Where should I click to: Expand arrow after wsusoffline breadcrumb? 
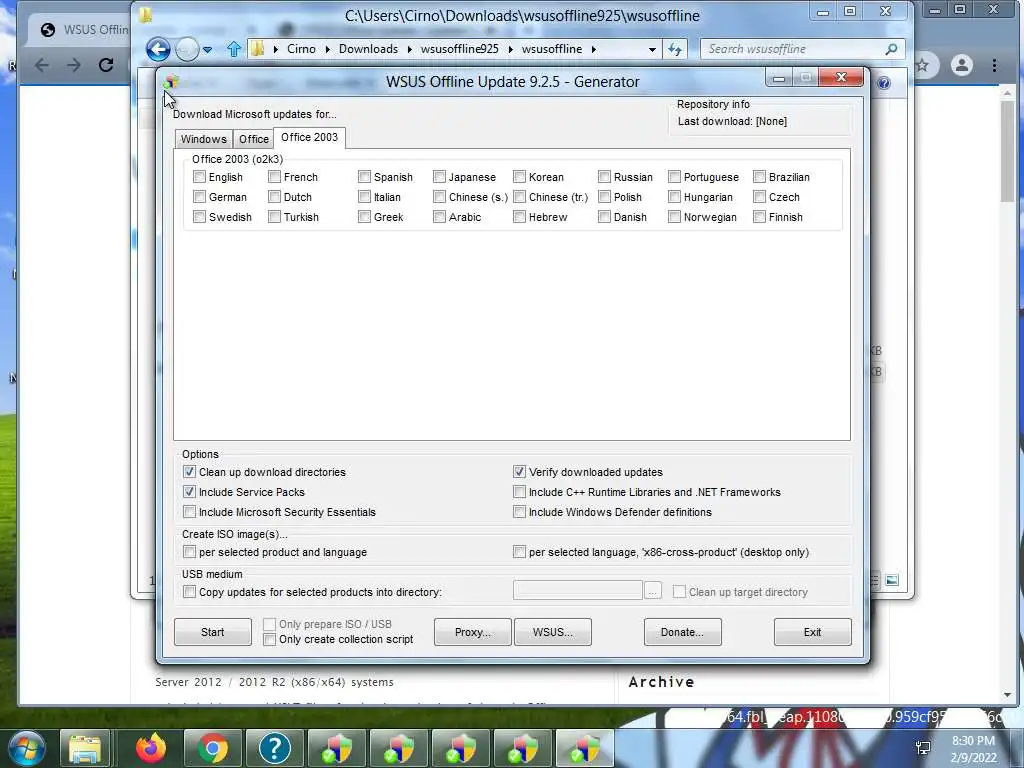click(593, 49)
